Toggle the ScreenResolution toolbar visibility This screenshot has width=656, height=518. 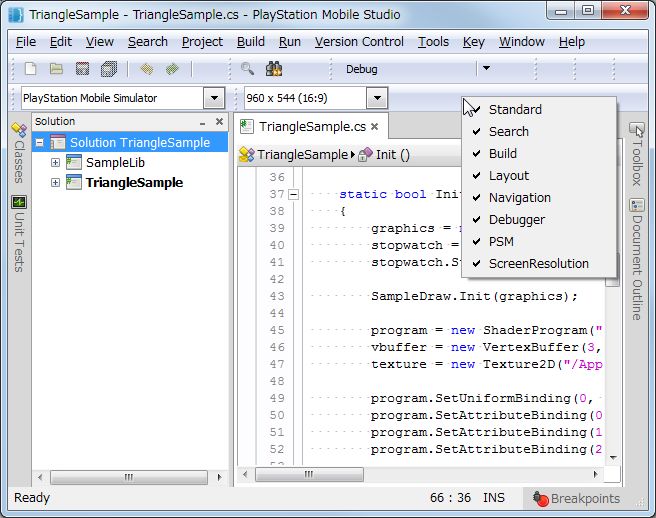(x=538, y=263)
